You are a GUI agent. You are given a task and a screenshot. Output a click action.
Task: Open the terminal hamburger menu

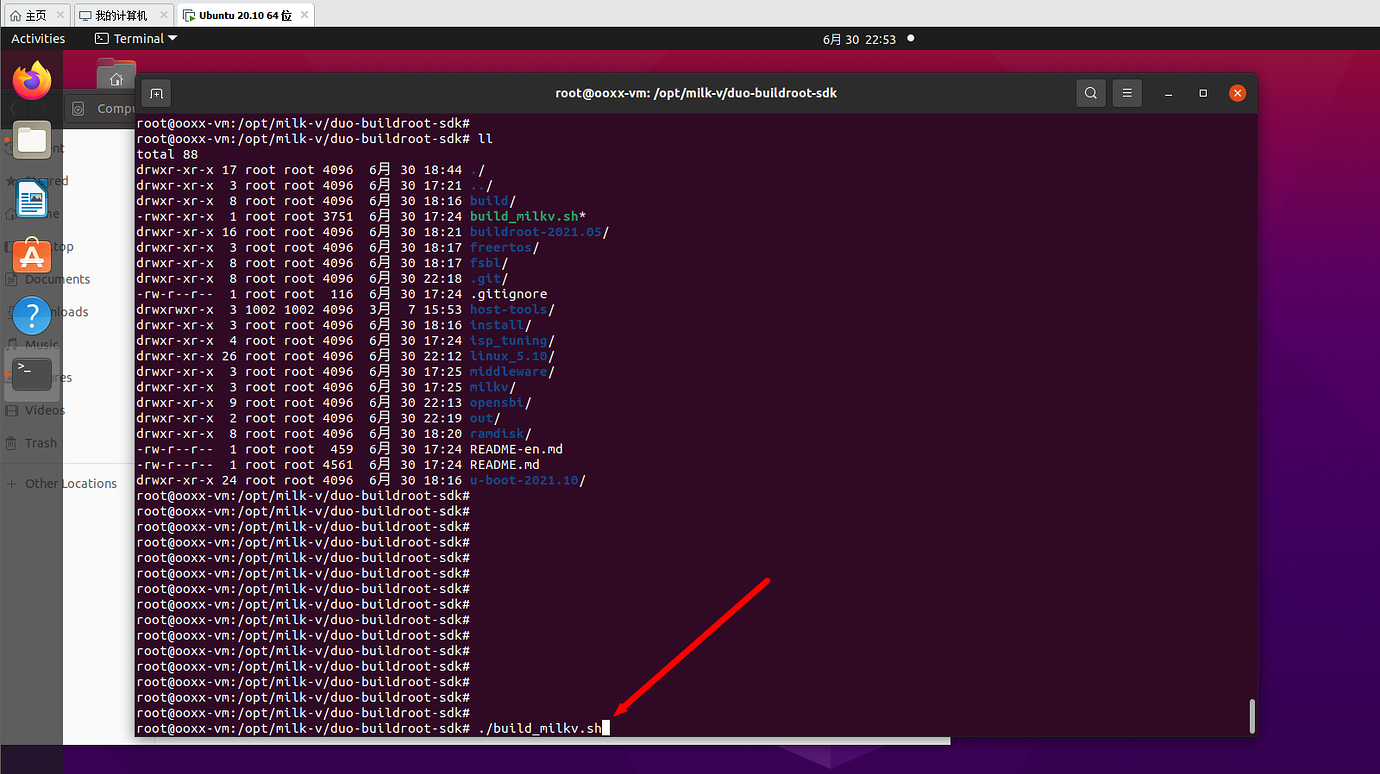(1127, 92)
